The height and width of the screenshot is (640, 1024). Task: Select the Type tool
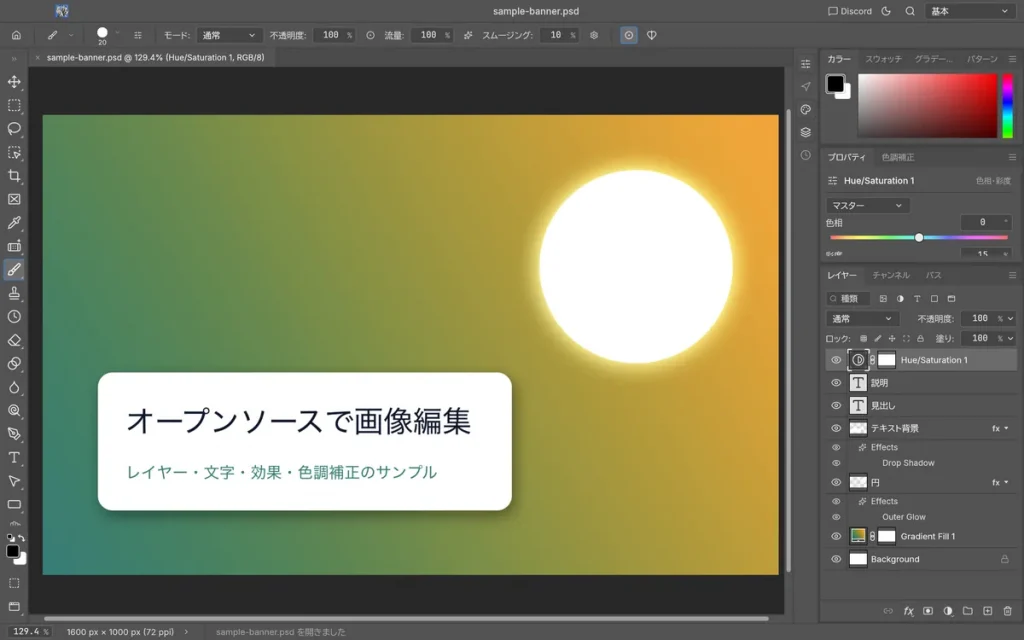coord(14,458)
